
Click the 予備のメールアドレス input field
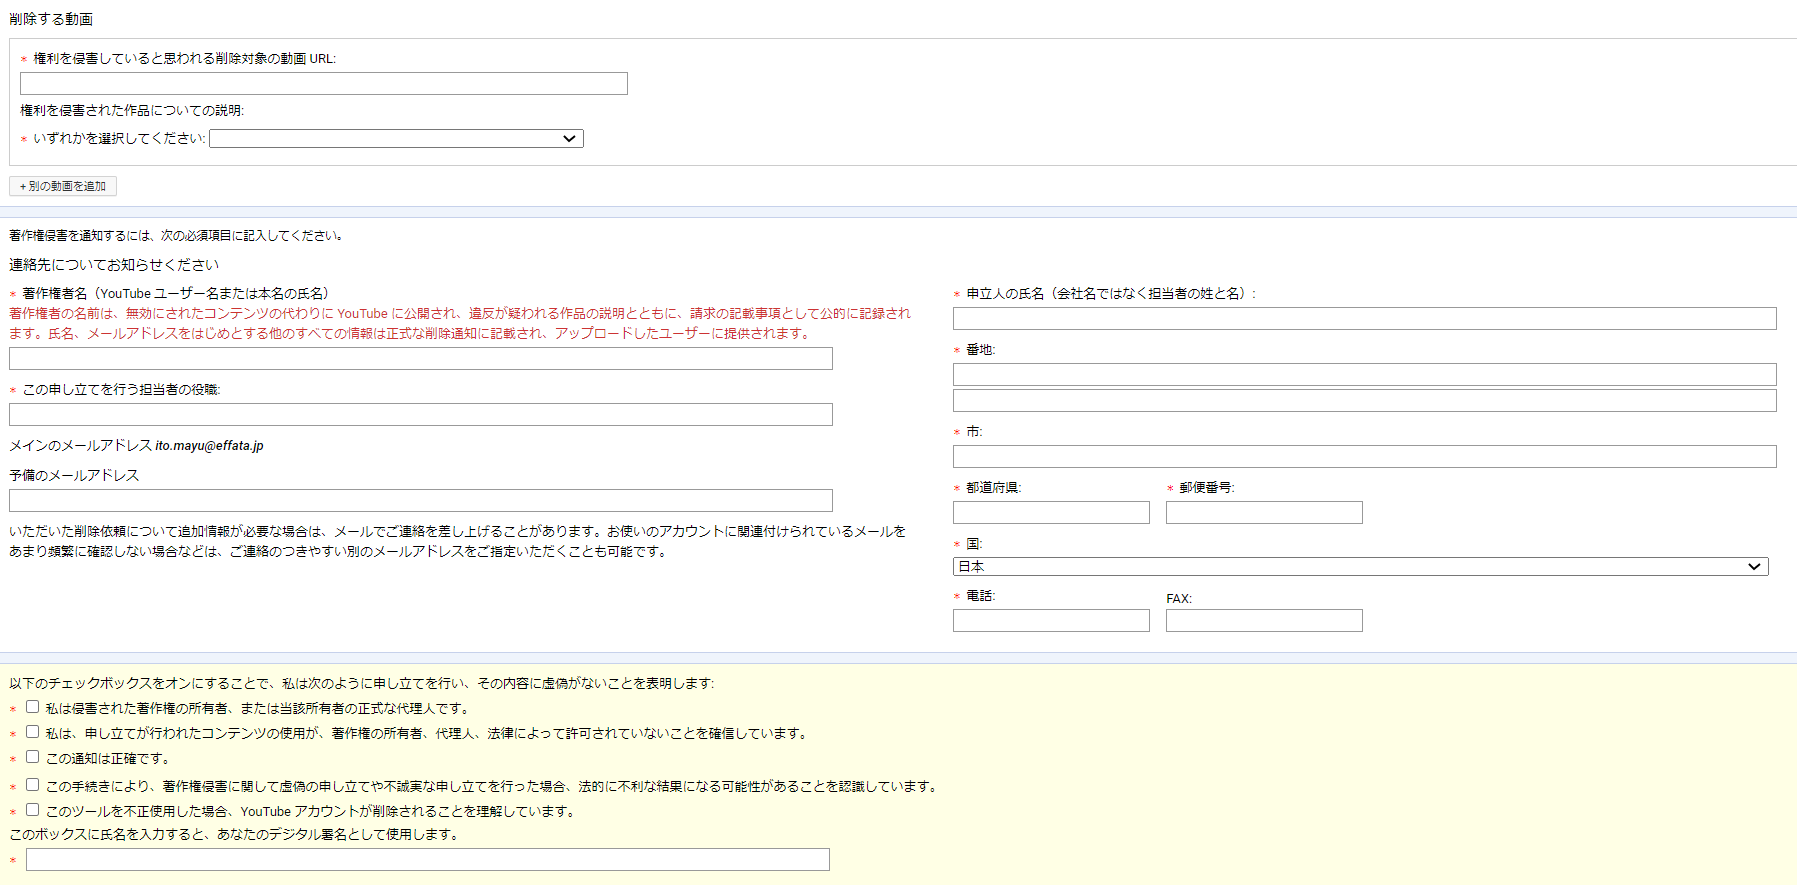421,500
